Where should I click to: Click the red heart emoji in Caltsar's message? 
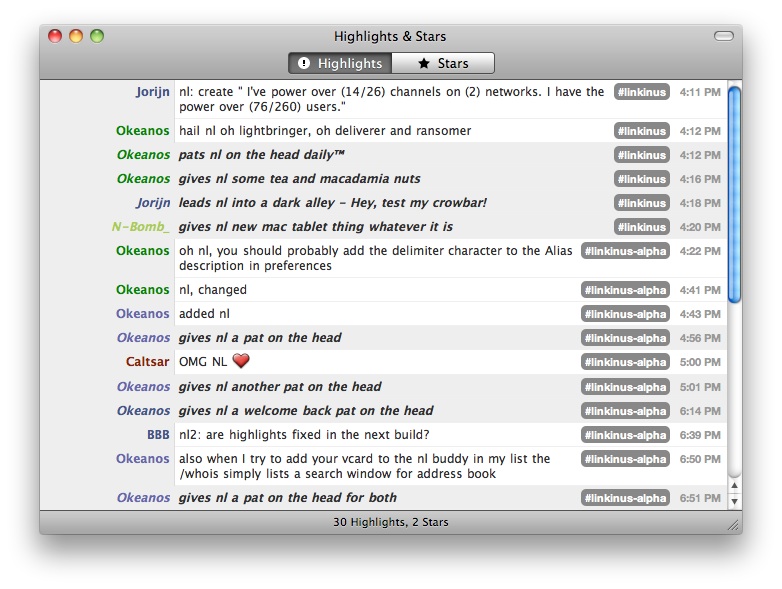coord(241,361)
